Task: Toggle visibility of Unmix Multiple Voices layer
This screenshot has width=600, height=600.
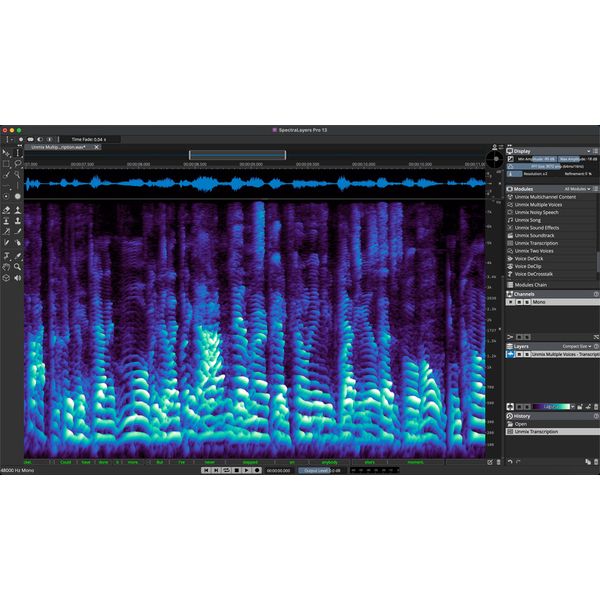Action: coord(519,355)
